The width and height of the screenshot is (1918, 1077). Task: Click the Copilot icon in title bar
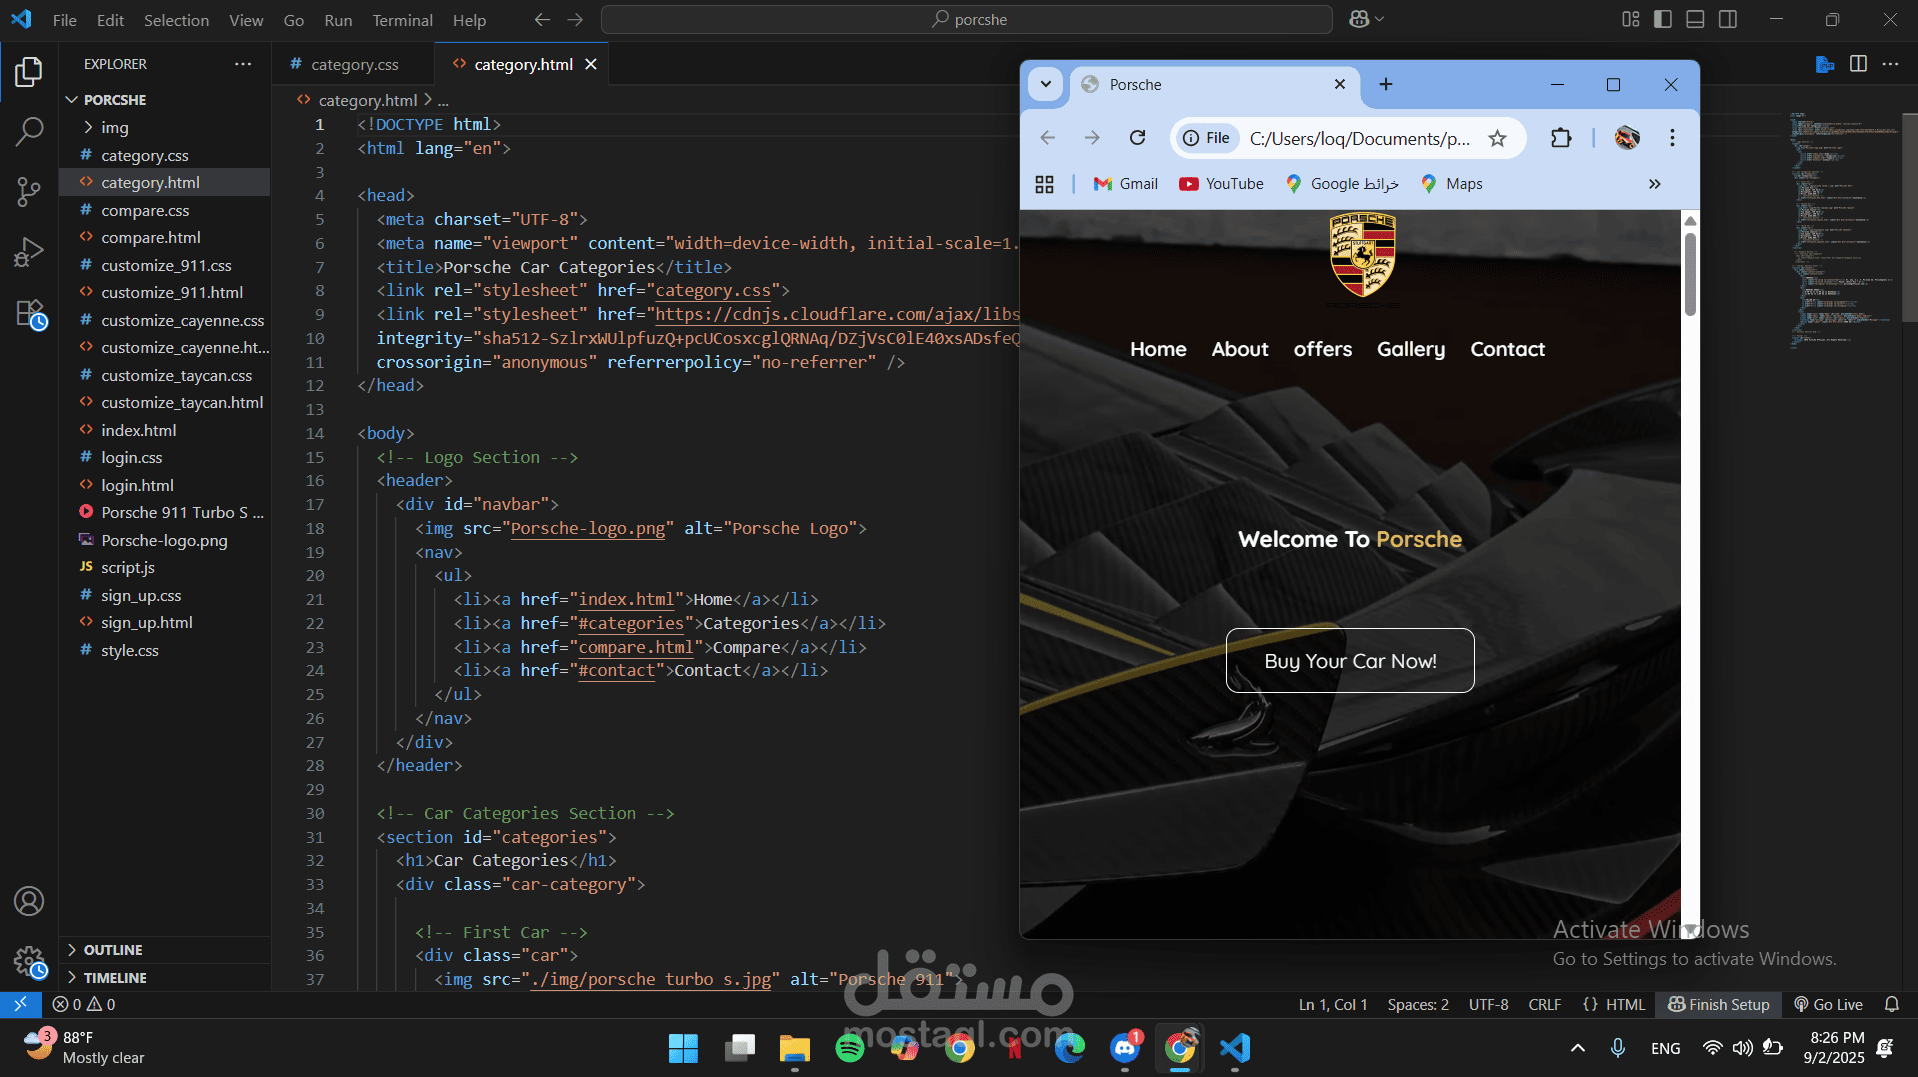(x=1358, y=19)
